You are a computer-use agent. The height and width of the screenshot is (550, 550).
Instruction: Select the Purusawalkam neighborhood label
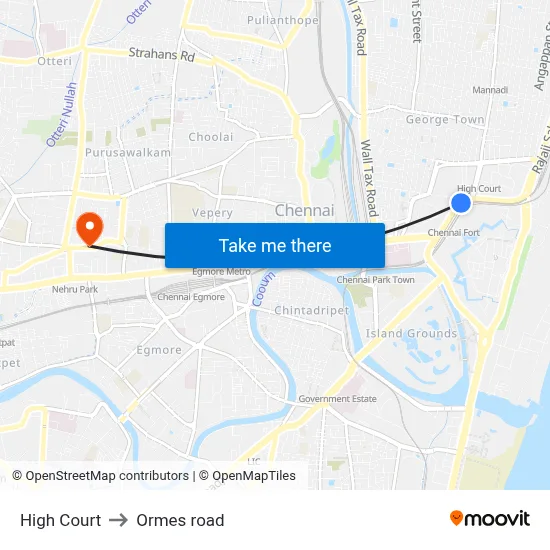coord(128,153)
